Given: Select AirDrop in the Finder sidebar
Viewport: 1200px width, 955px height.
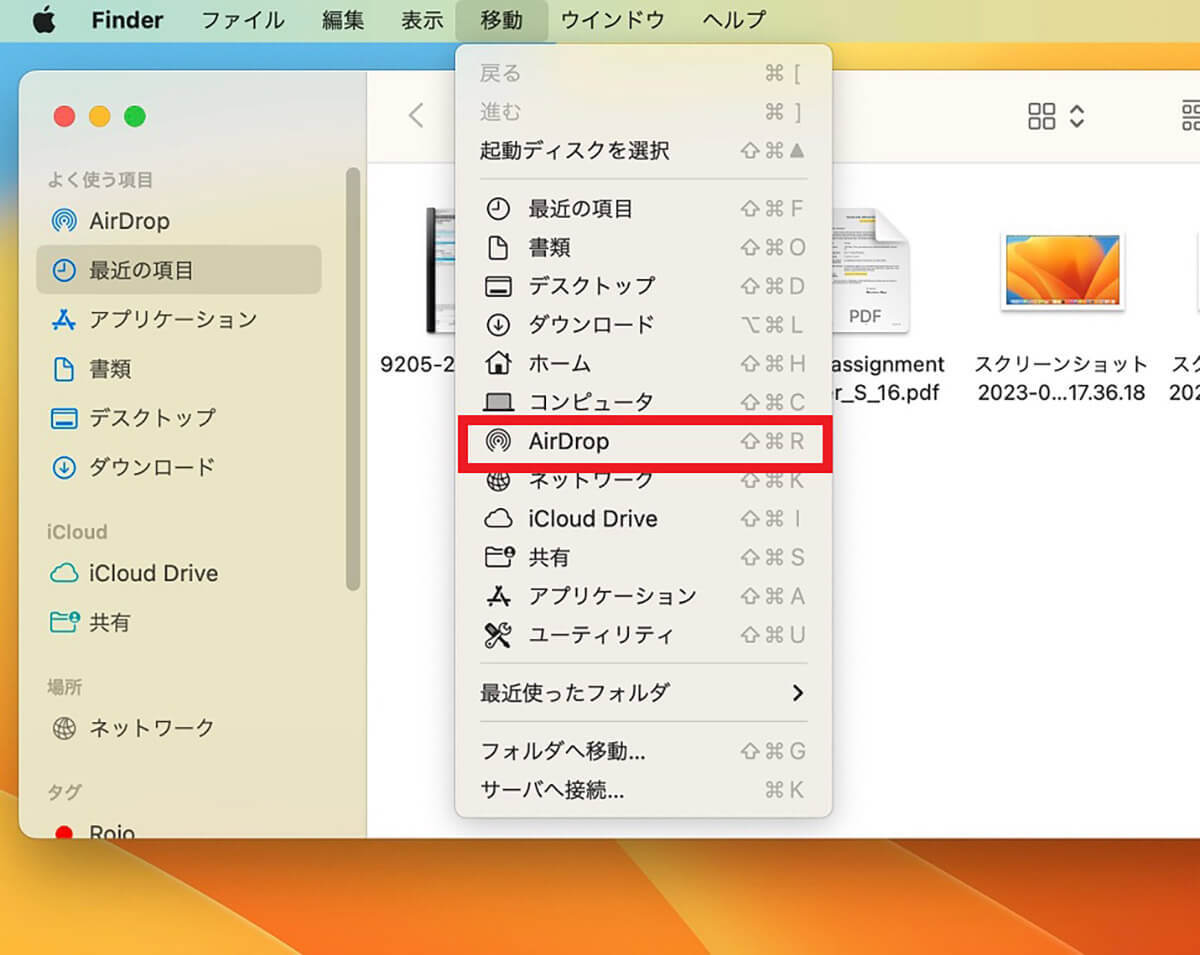Looking at the screenshot, I should [179, 221].
